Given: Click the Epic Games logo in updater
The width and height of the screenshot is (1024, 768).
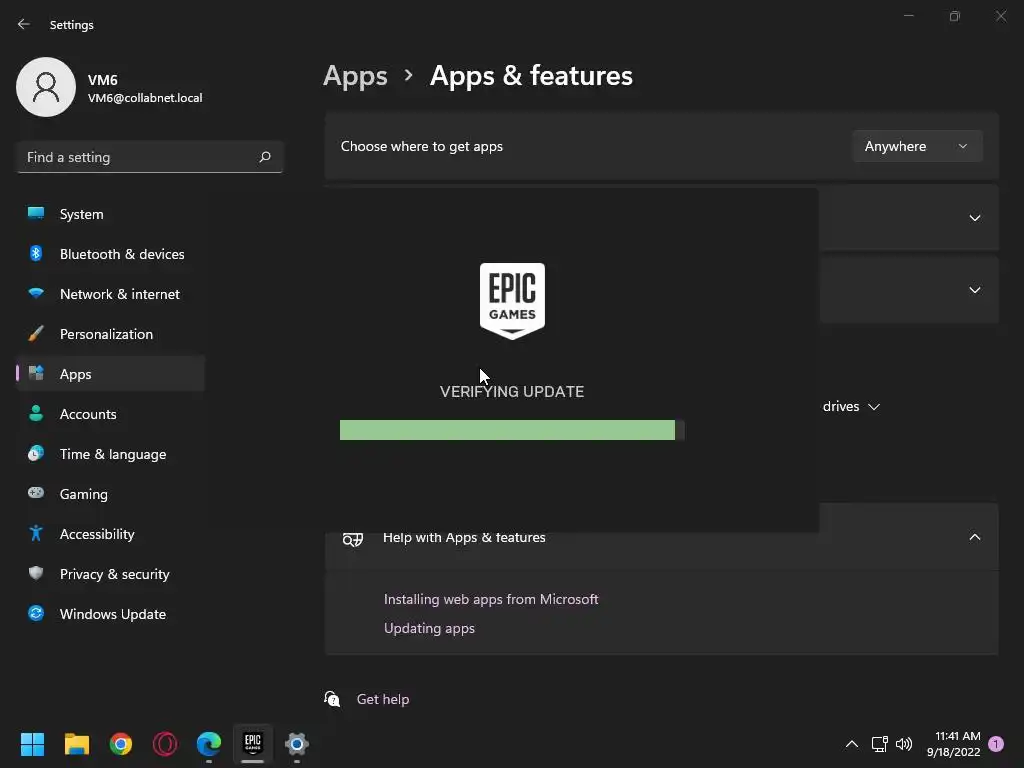Looking at the screenshot, I should tap(512, 301).
